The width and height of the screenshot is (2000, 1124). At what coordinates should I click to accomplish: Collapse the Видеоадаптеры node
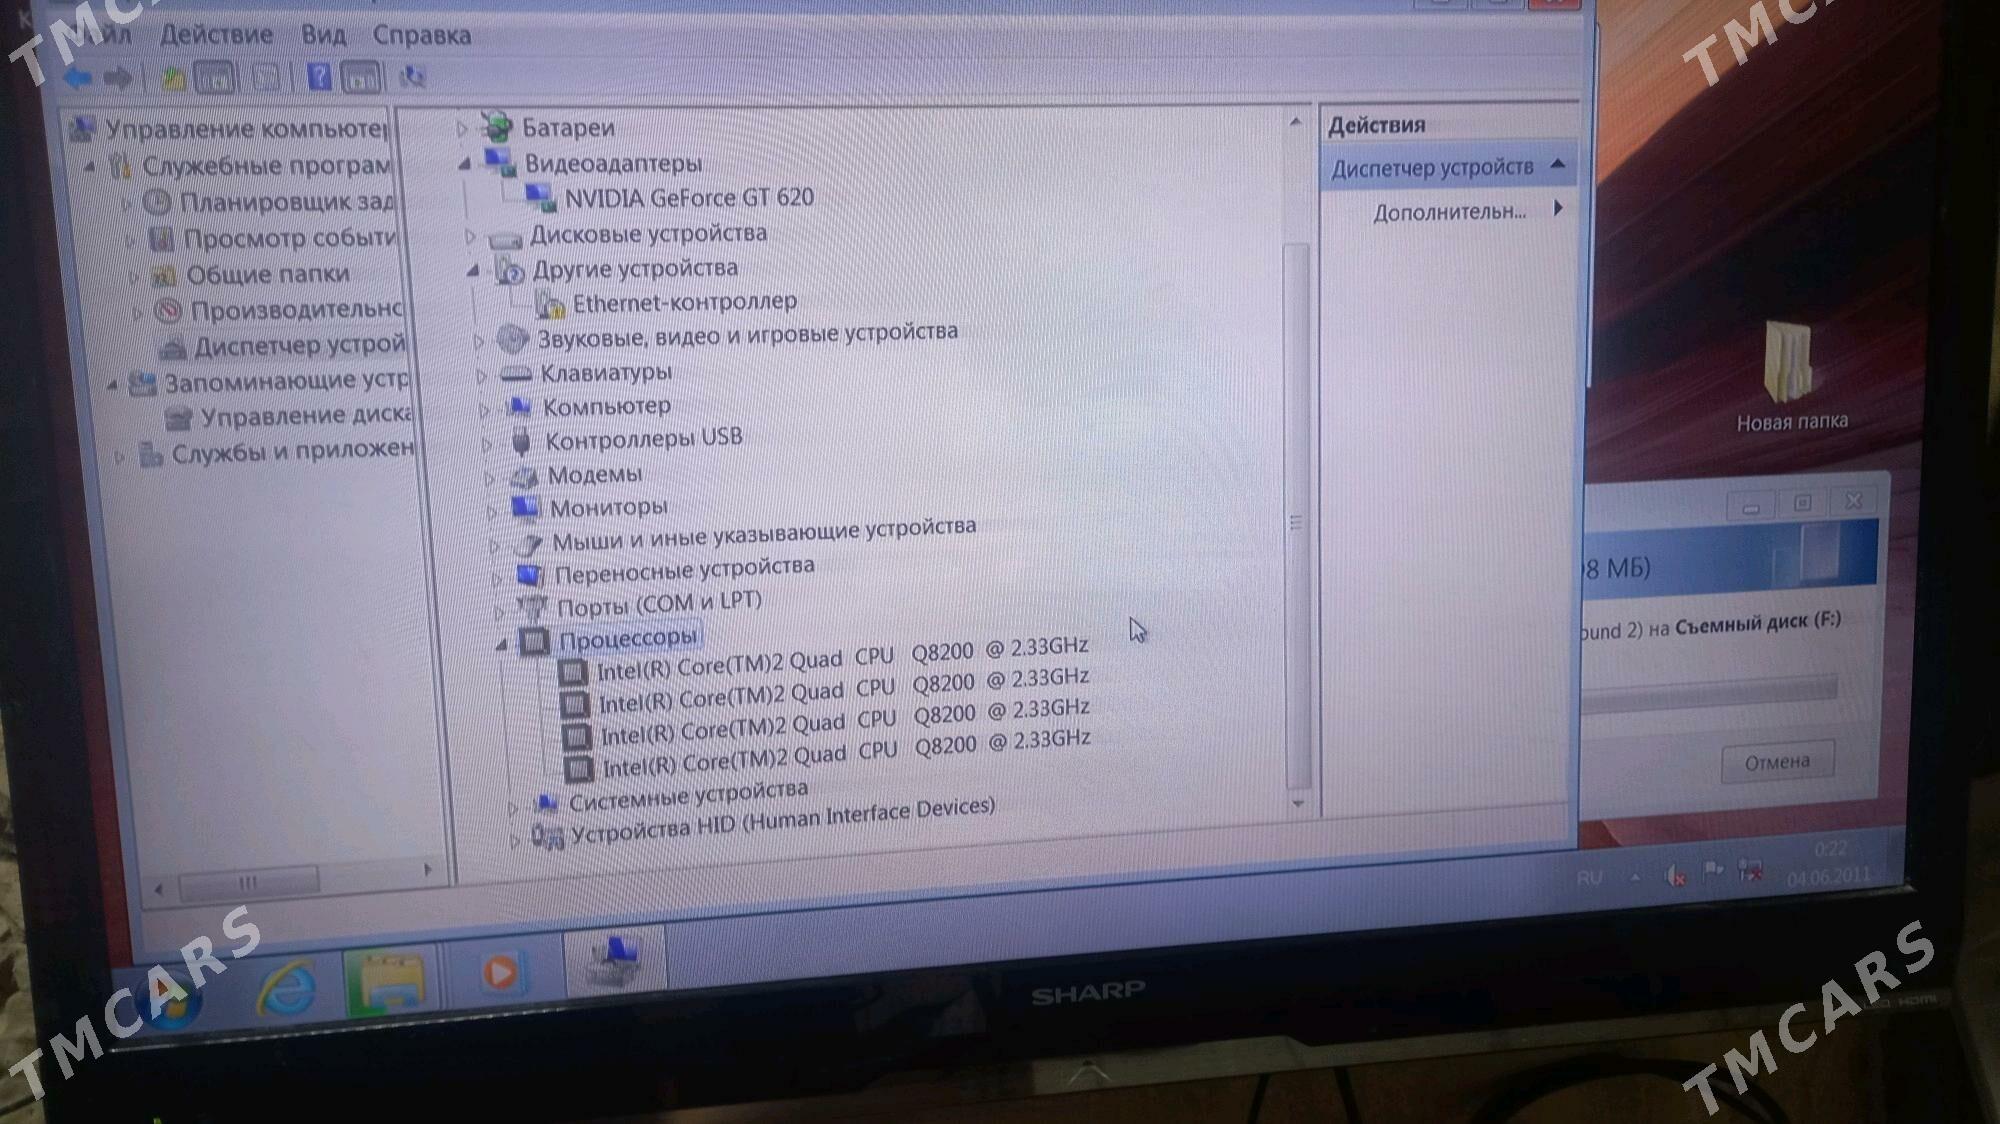pyautogui.click(x=465, y=164)
